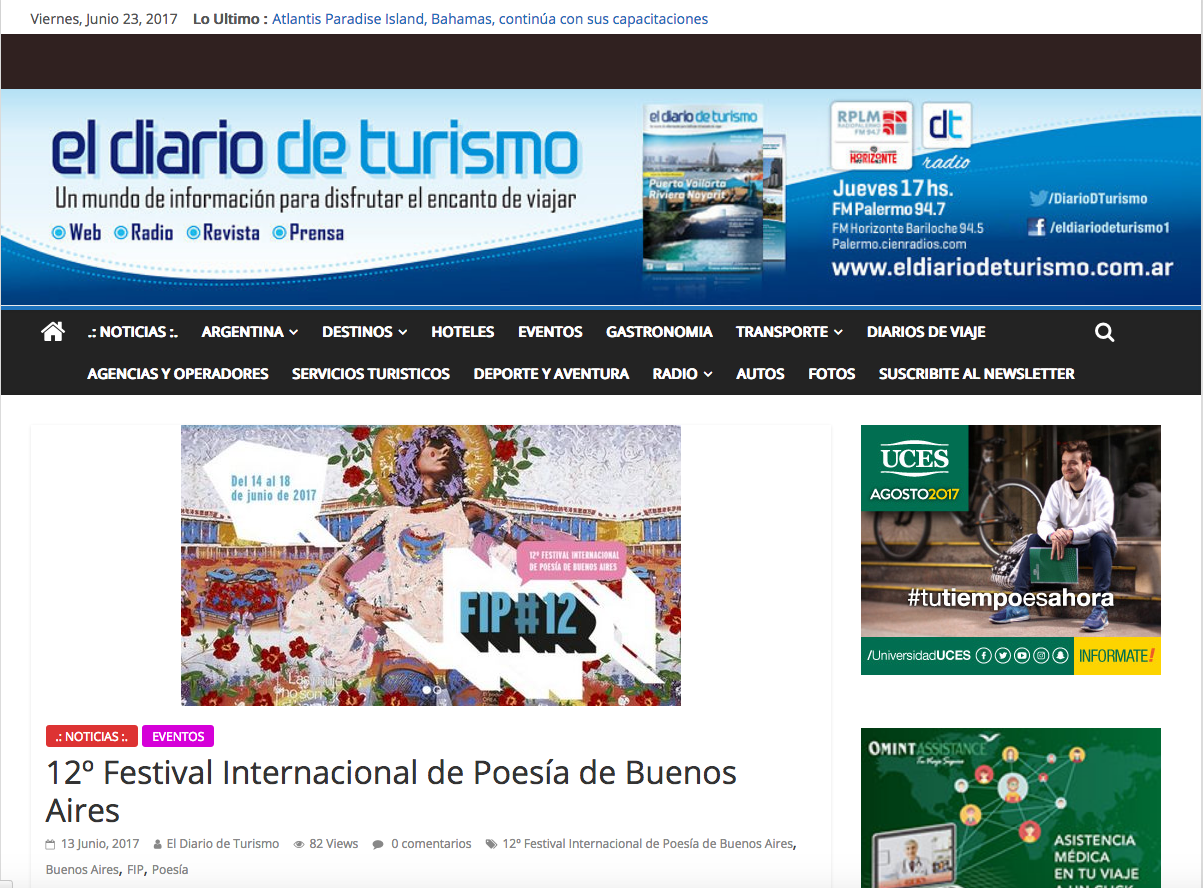This screenshot has height=888, width=1203.
Task: Click the 82 Views count
Action: pyautogui.click(x=333, y=844)
